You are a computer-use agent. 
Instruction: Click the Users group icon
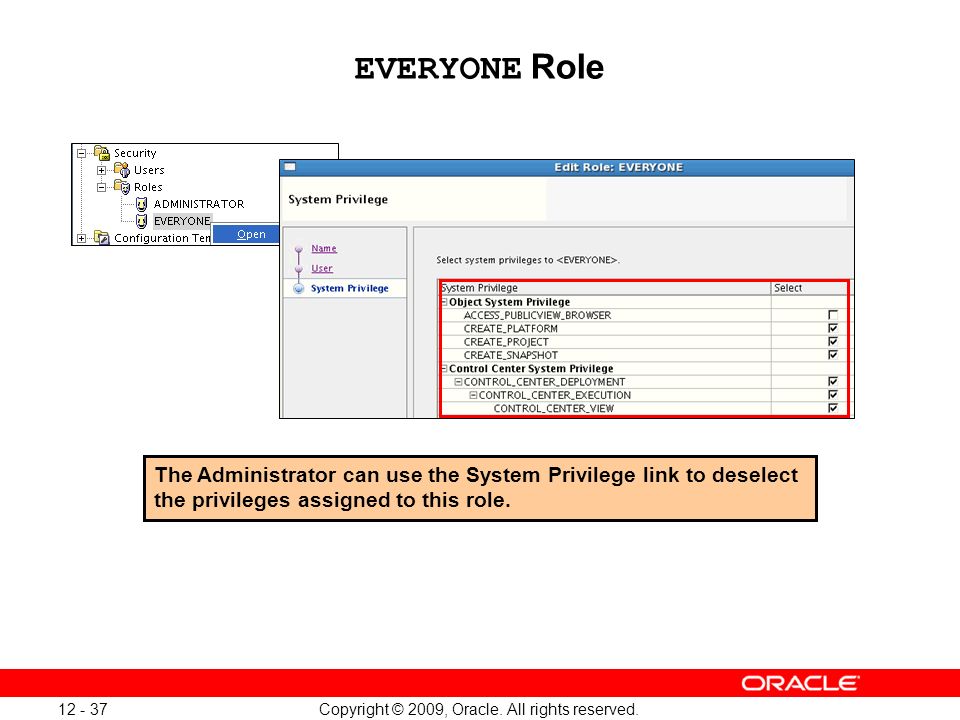point(122,170)
